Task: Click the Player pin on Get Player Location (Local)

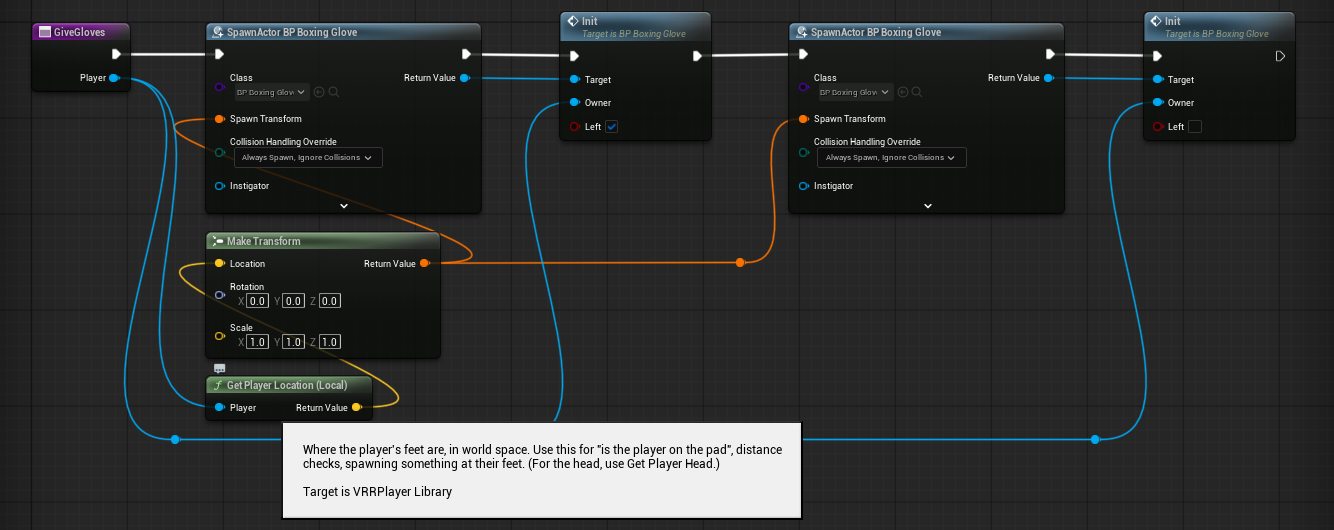Action: coord(220,408)
